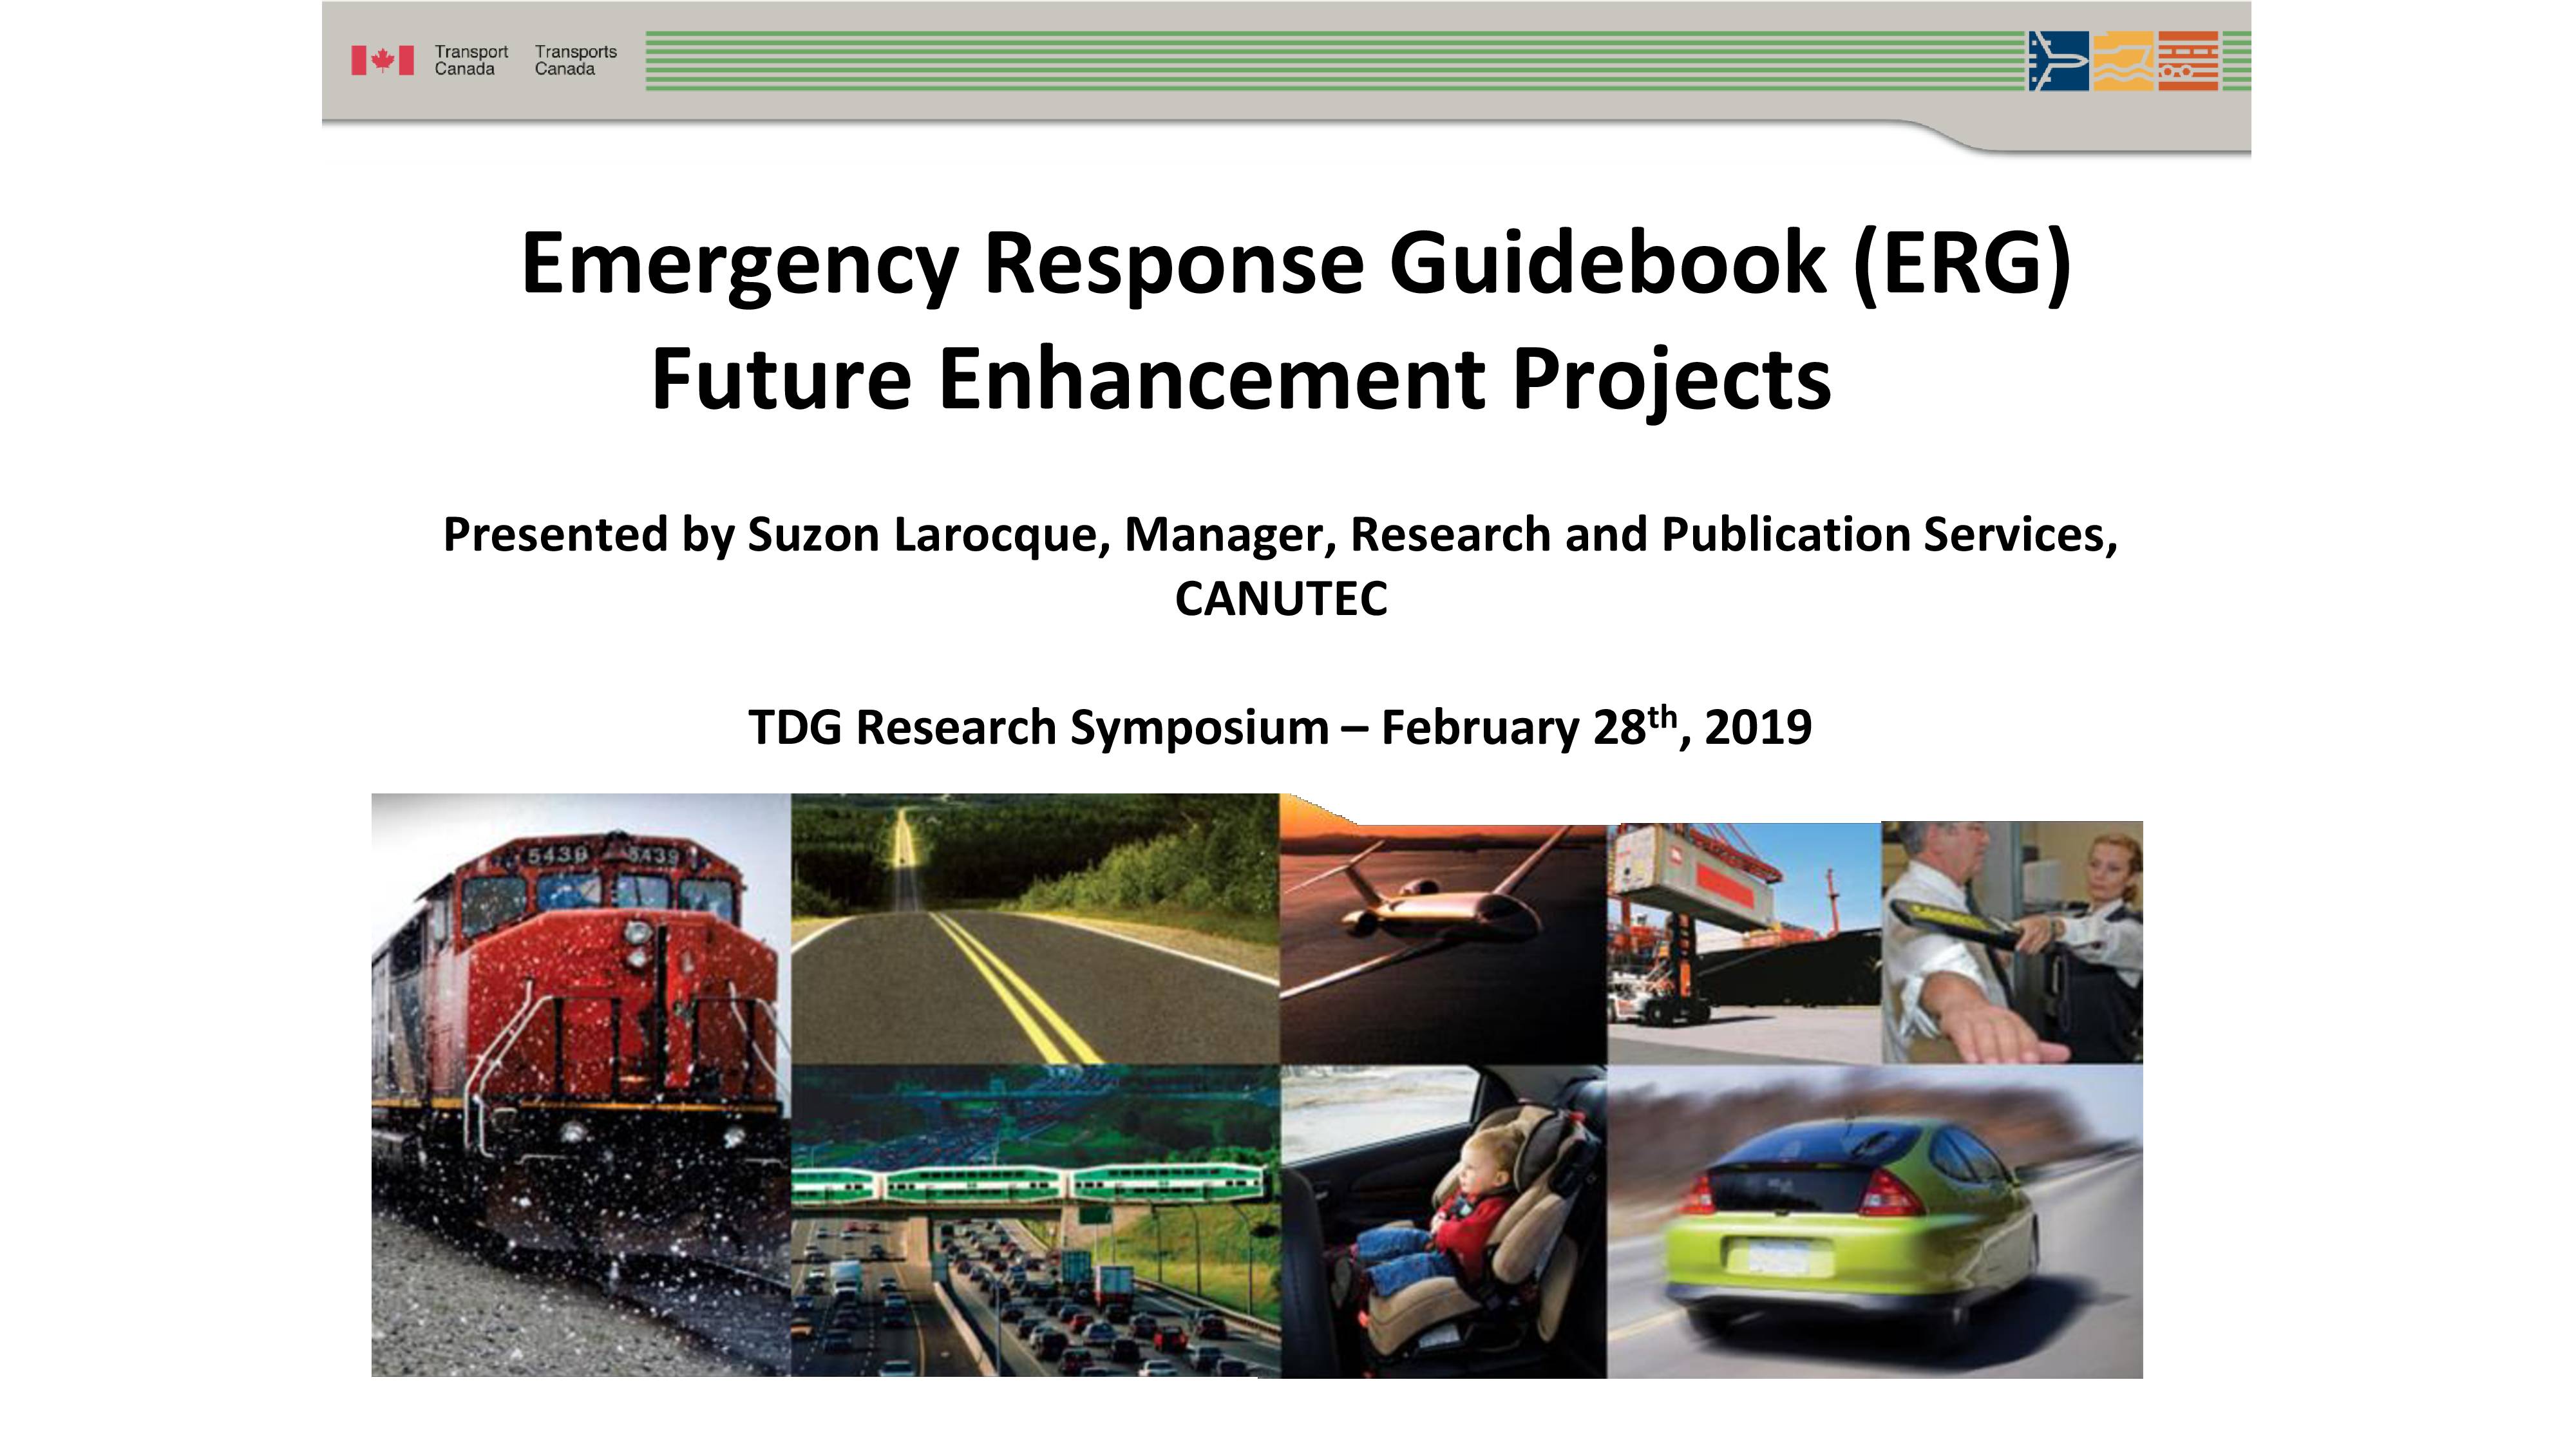Click the 'Transport Canada' English wordmark
Image resolution: width=2576 pixels, height=1449 pixels.
[471, 61]
